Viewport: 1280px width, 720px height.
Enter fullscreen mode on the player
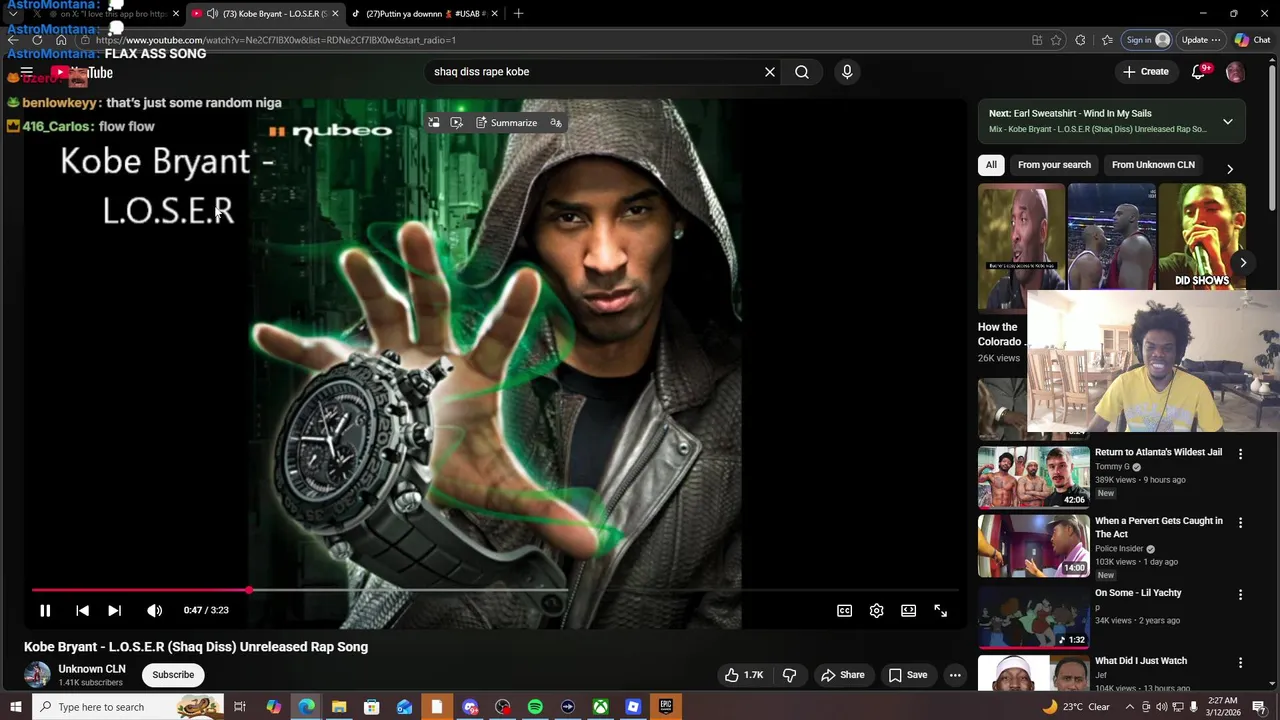(x=940, y=610)
